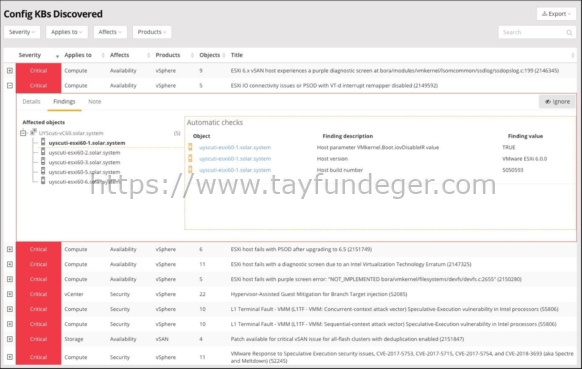582x369 pixels.
Task: Click into the Search input field
Action: click(x=532, y=32)
